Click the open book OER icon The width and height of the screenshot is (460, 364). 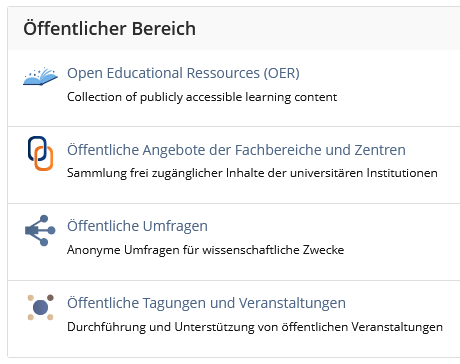(x=40, y=76)
